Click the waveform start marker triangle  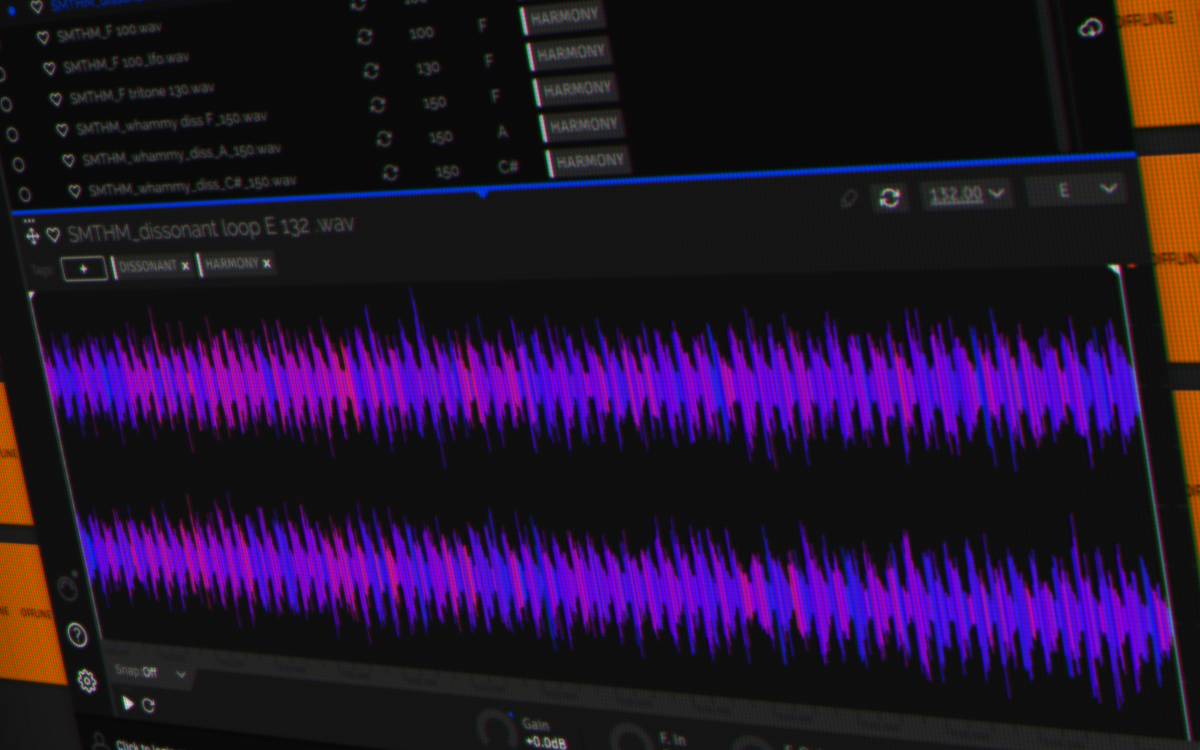click(32, 295)
